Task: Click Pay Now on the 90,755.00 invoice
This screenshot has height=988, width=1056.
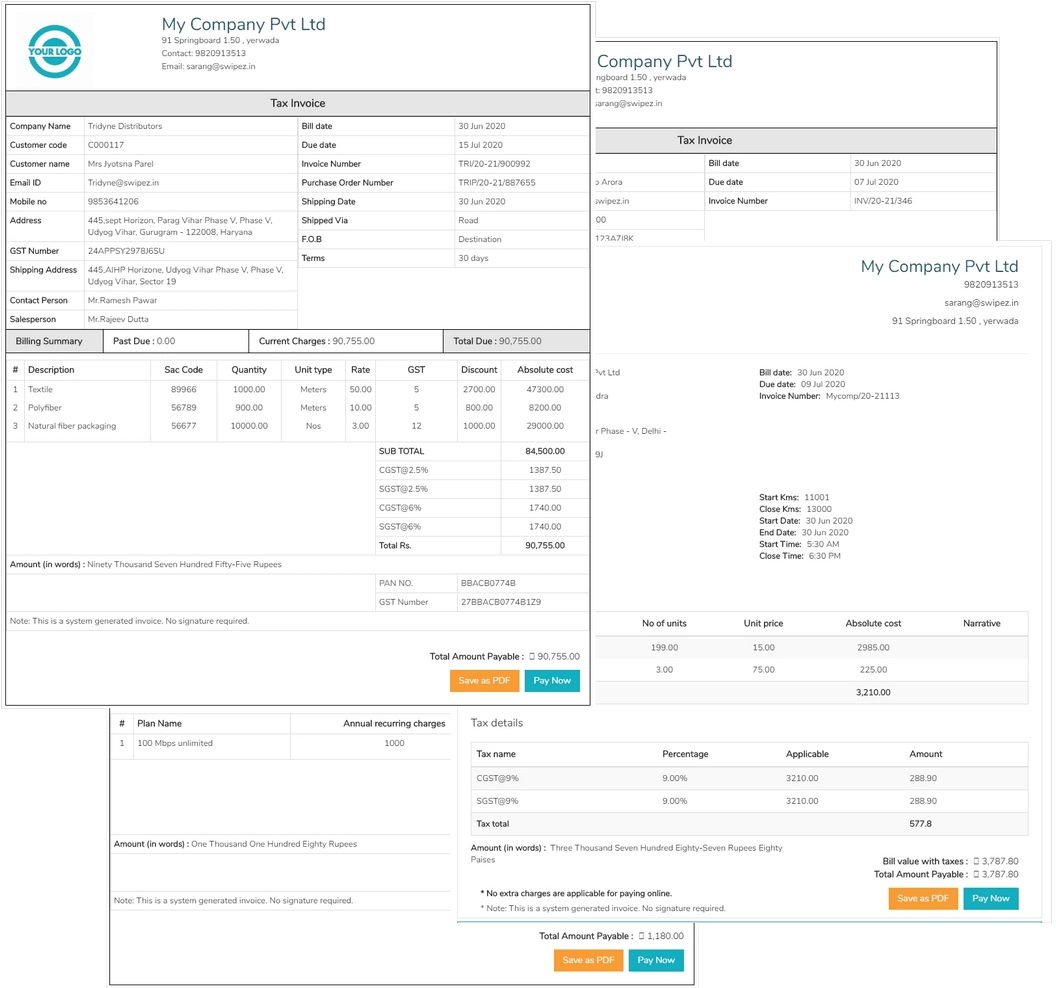Action: pos(552,679)
